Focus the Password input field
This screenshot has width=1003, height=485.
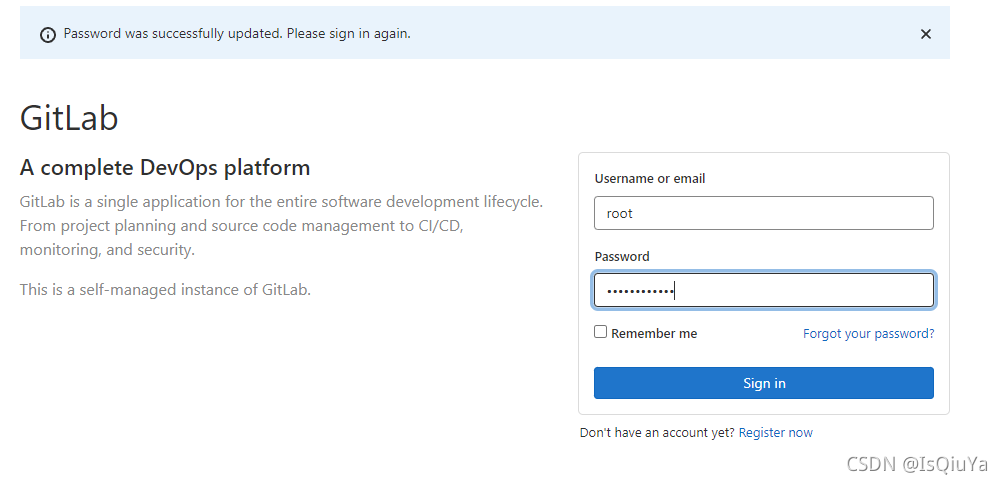click(763, 291)
